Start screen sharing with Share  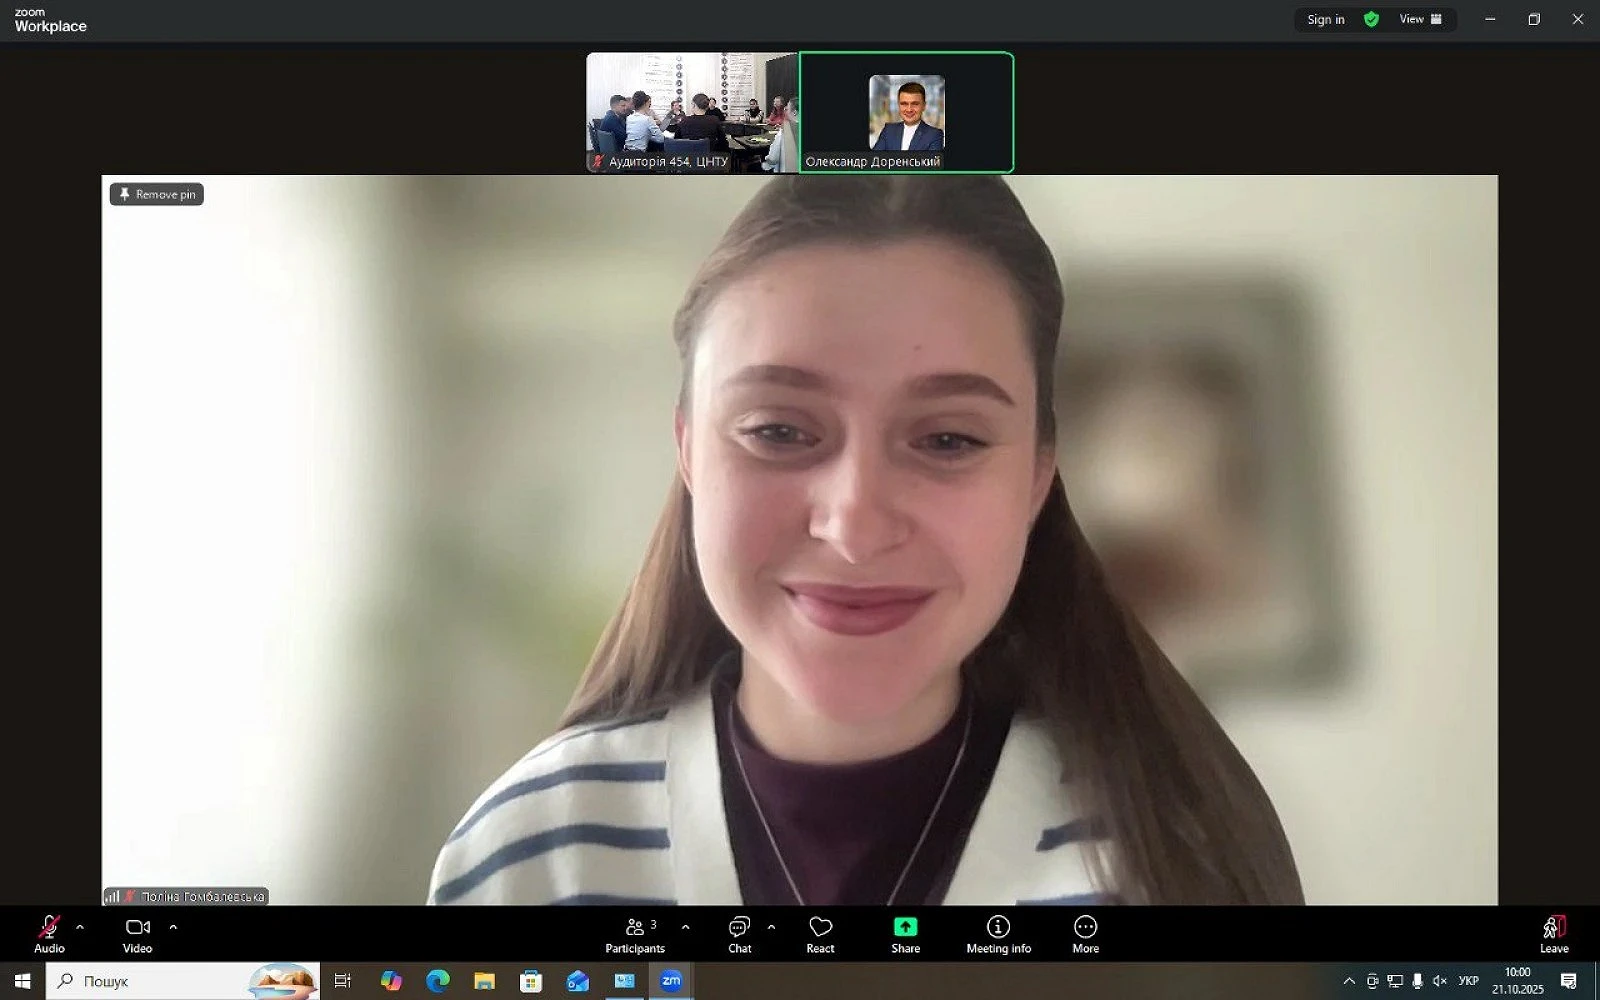point(905,934)
